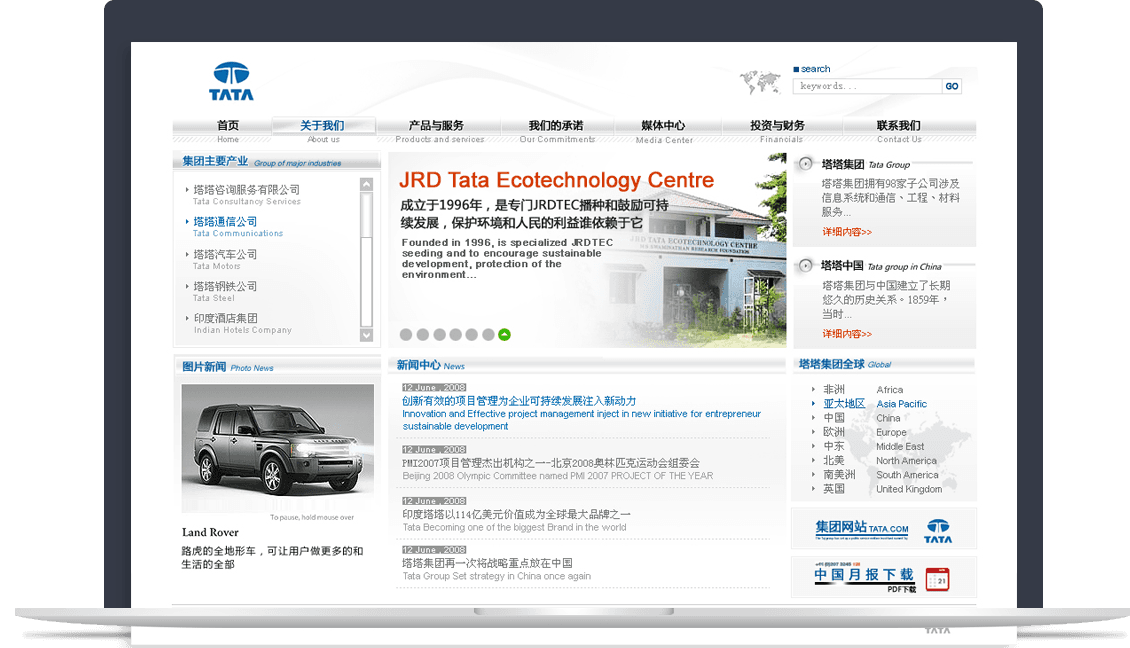Screen dimensions: 1130x648
Task: Expand 中国 China in the Global list
Action: [x=833, y=418]
